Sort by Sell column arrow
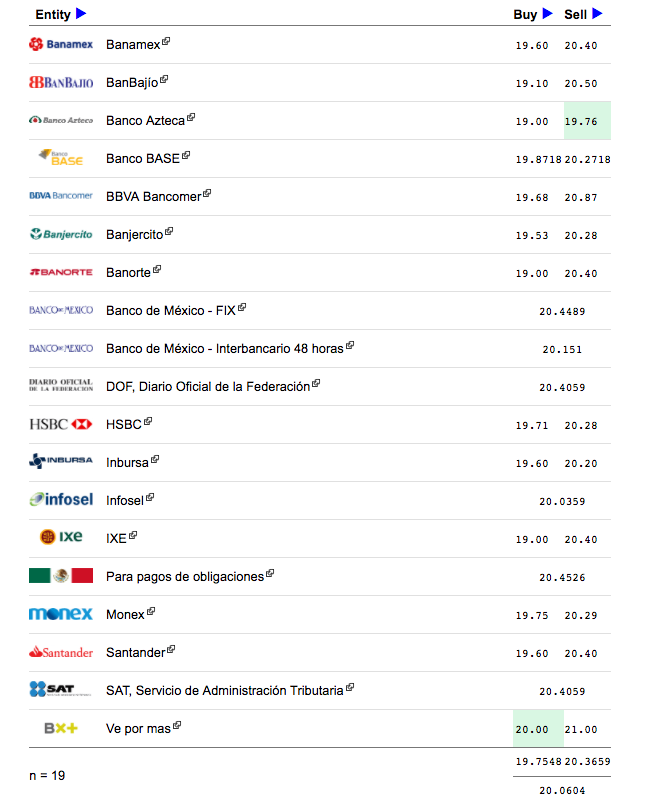The width and height of the screenshot is (646, 802). [597, 14]
